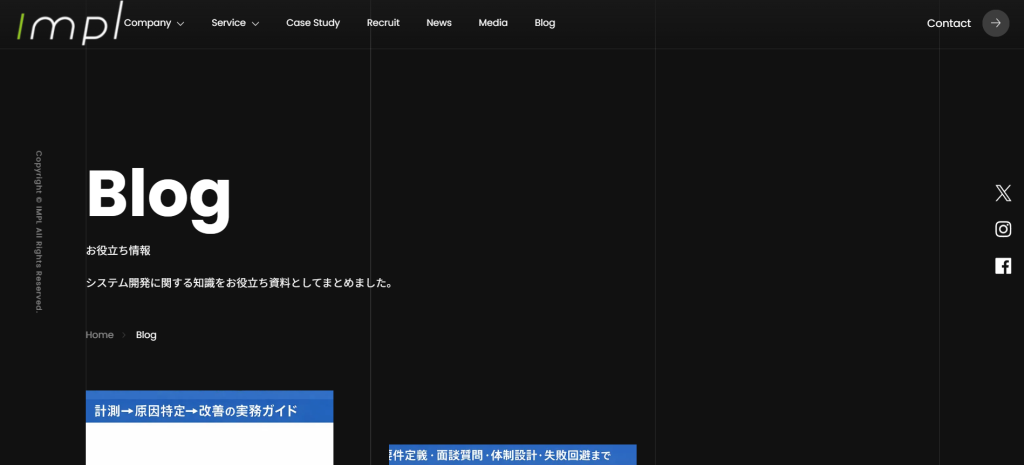Viewport: 1024px width, 465px height.
Task: Open the Instagram social icon
Action: click(1003, 229)
